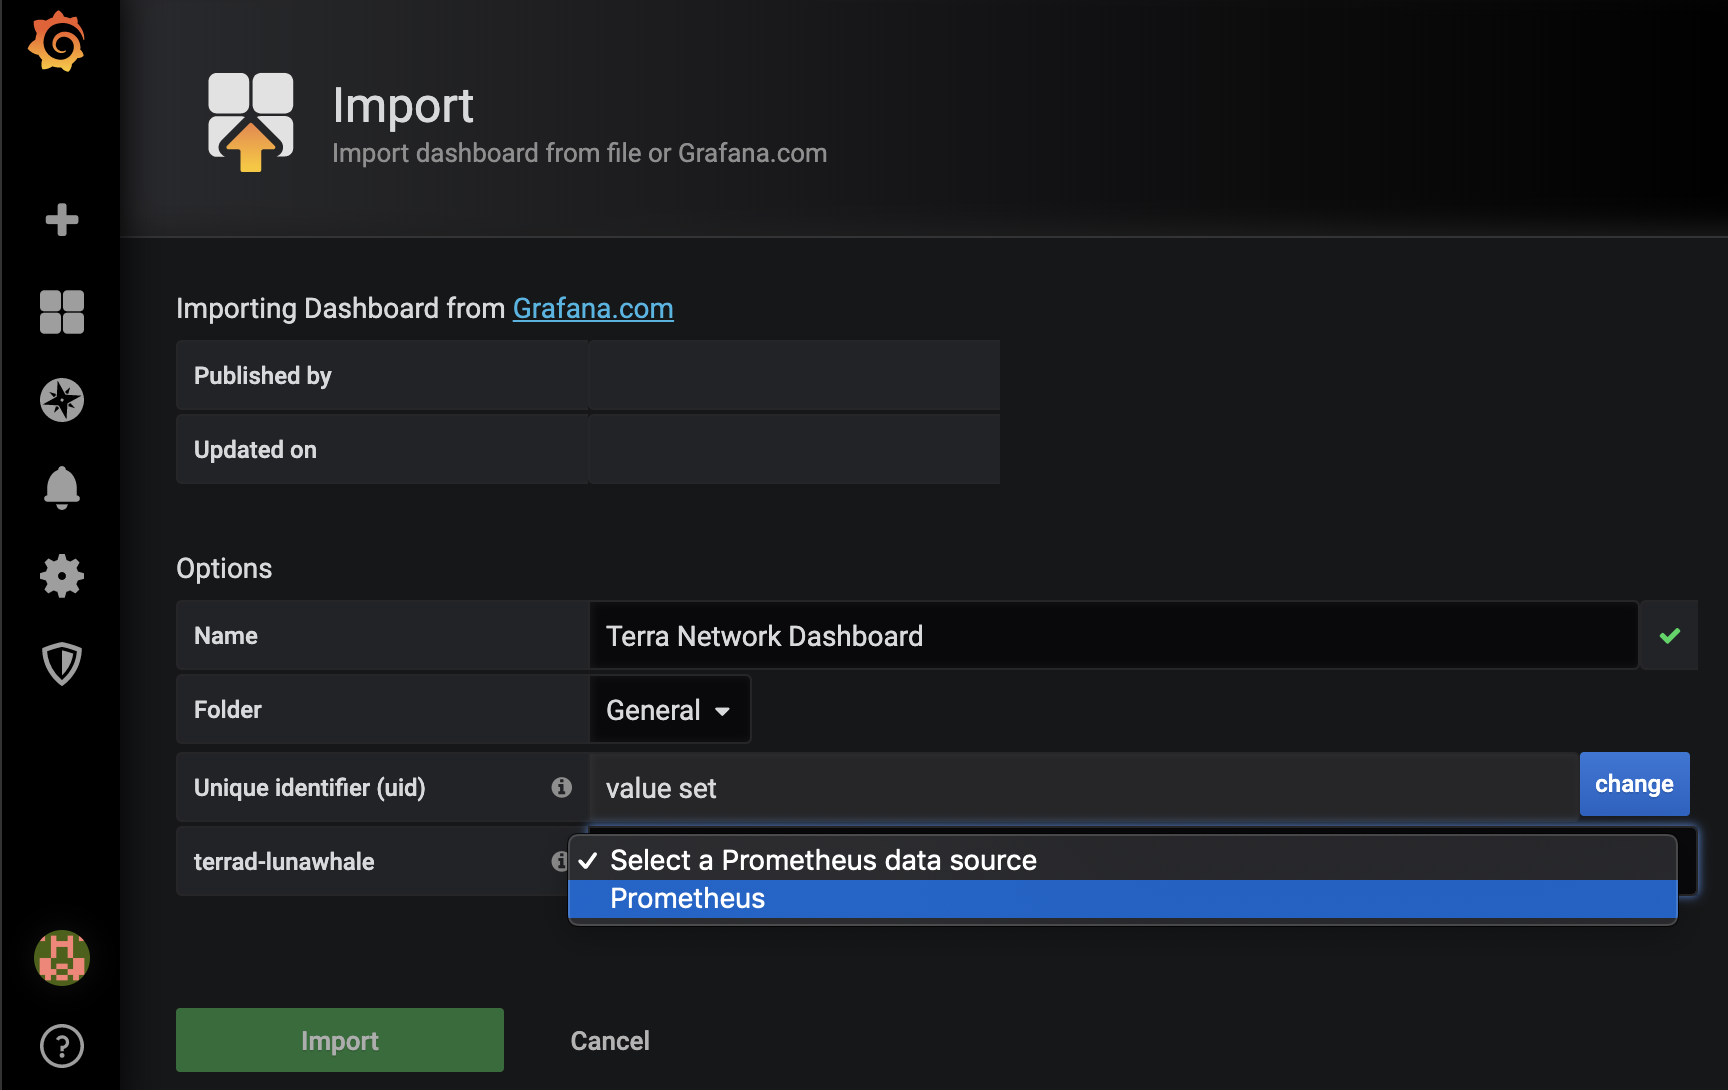Click the 'Updated on' label
The image size is (1728, 1090).
click(255, 450)
